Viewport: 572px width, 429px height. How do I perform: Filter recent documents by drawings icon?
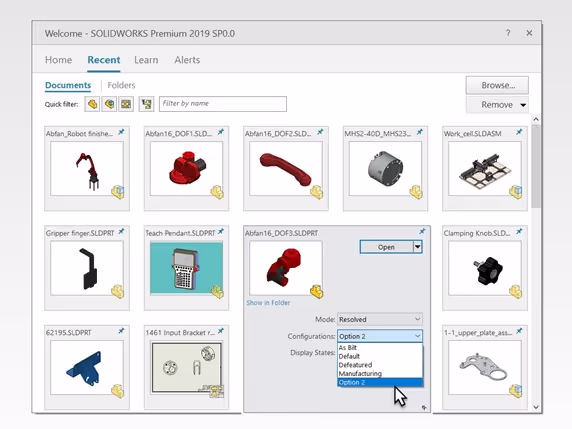click(x=126, y=104)
